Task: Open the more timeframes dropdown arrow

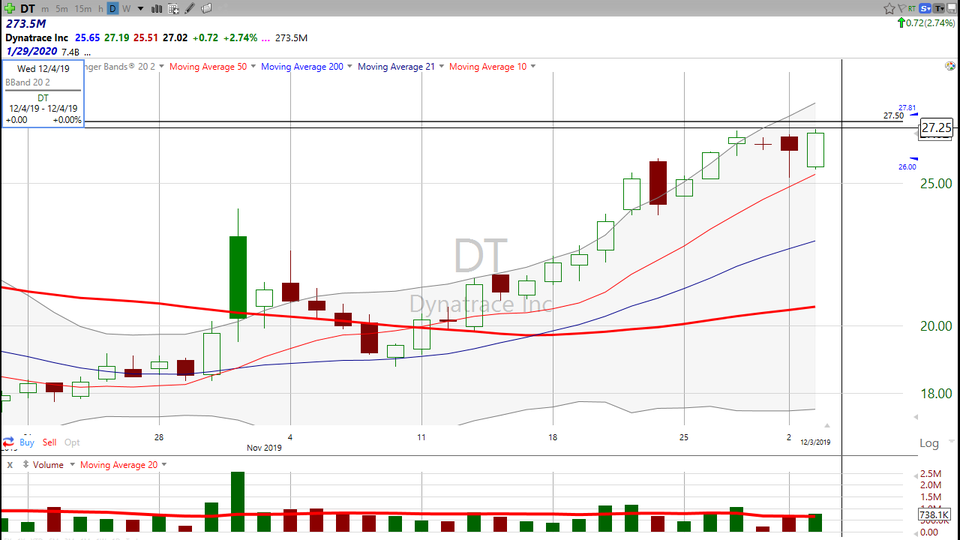Action: point(140,9)
